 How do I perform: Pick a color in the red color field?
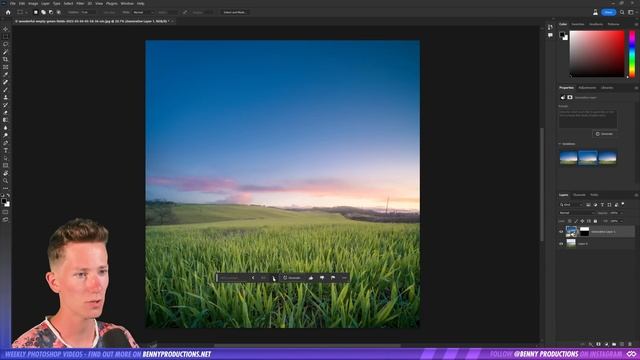click(x=597, y=54)
